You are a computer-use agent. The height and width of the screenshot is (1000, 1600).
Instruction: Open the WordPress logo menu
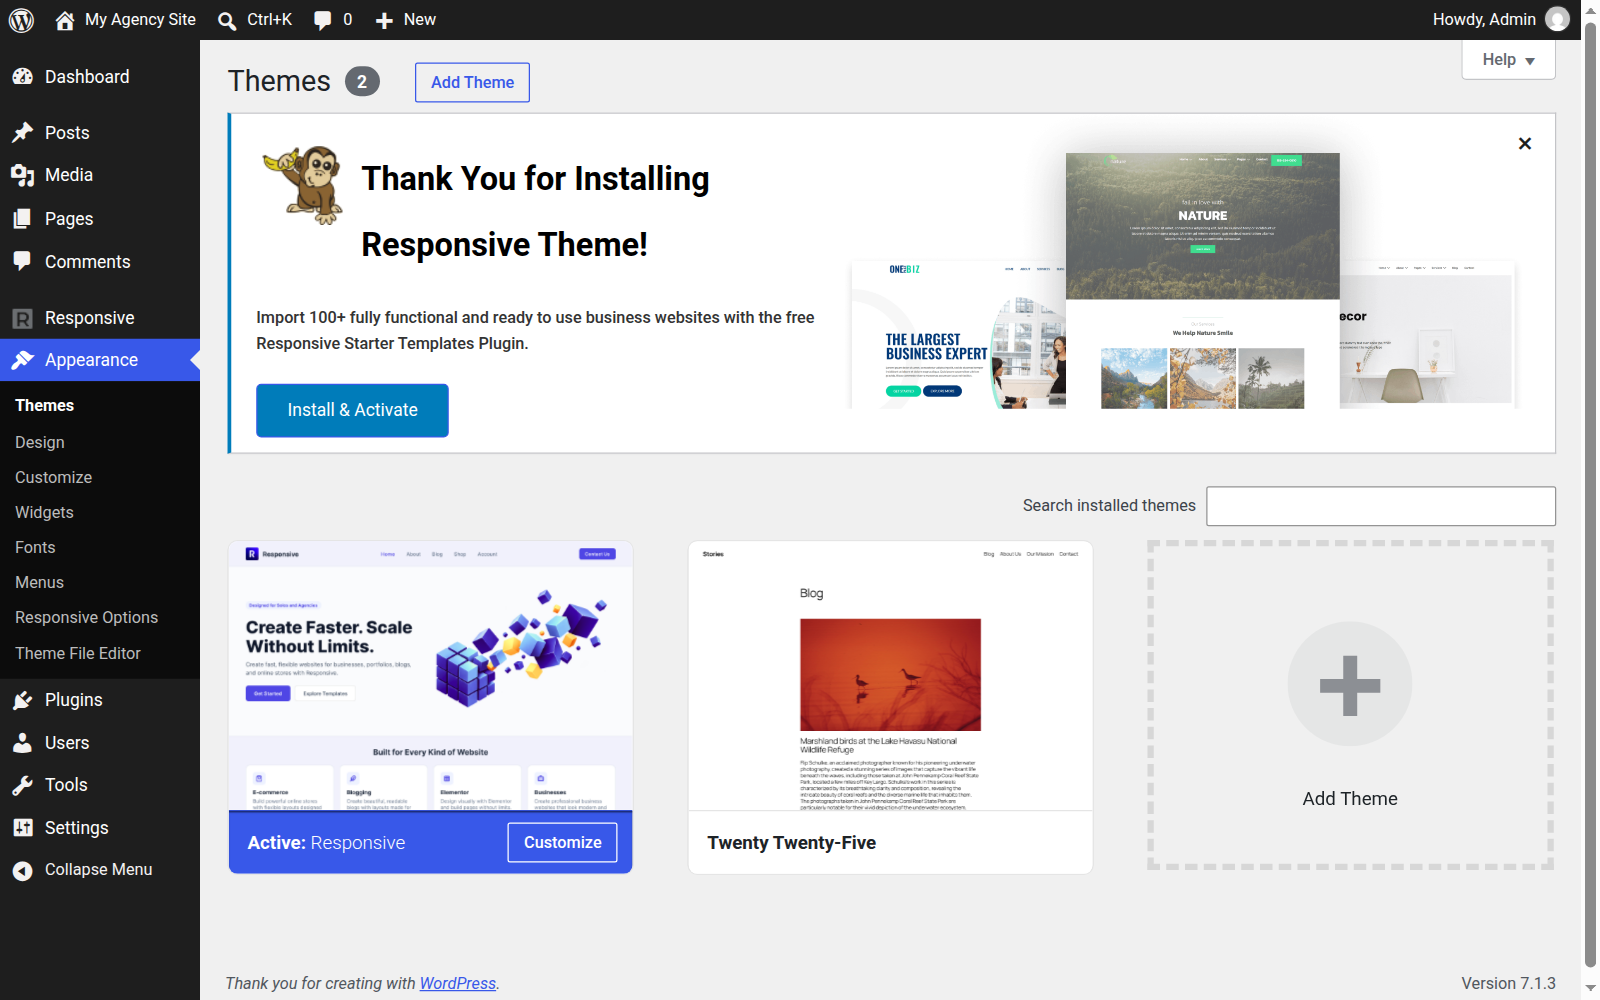[21, 20]
